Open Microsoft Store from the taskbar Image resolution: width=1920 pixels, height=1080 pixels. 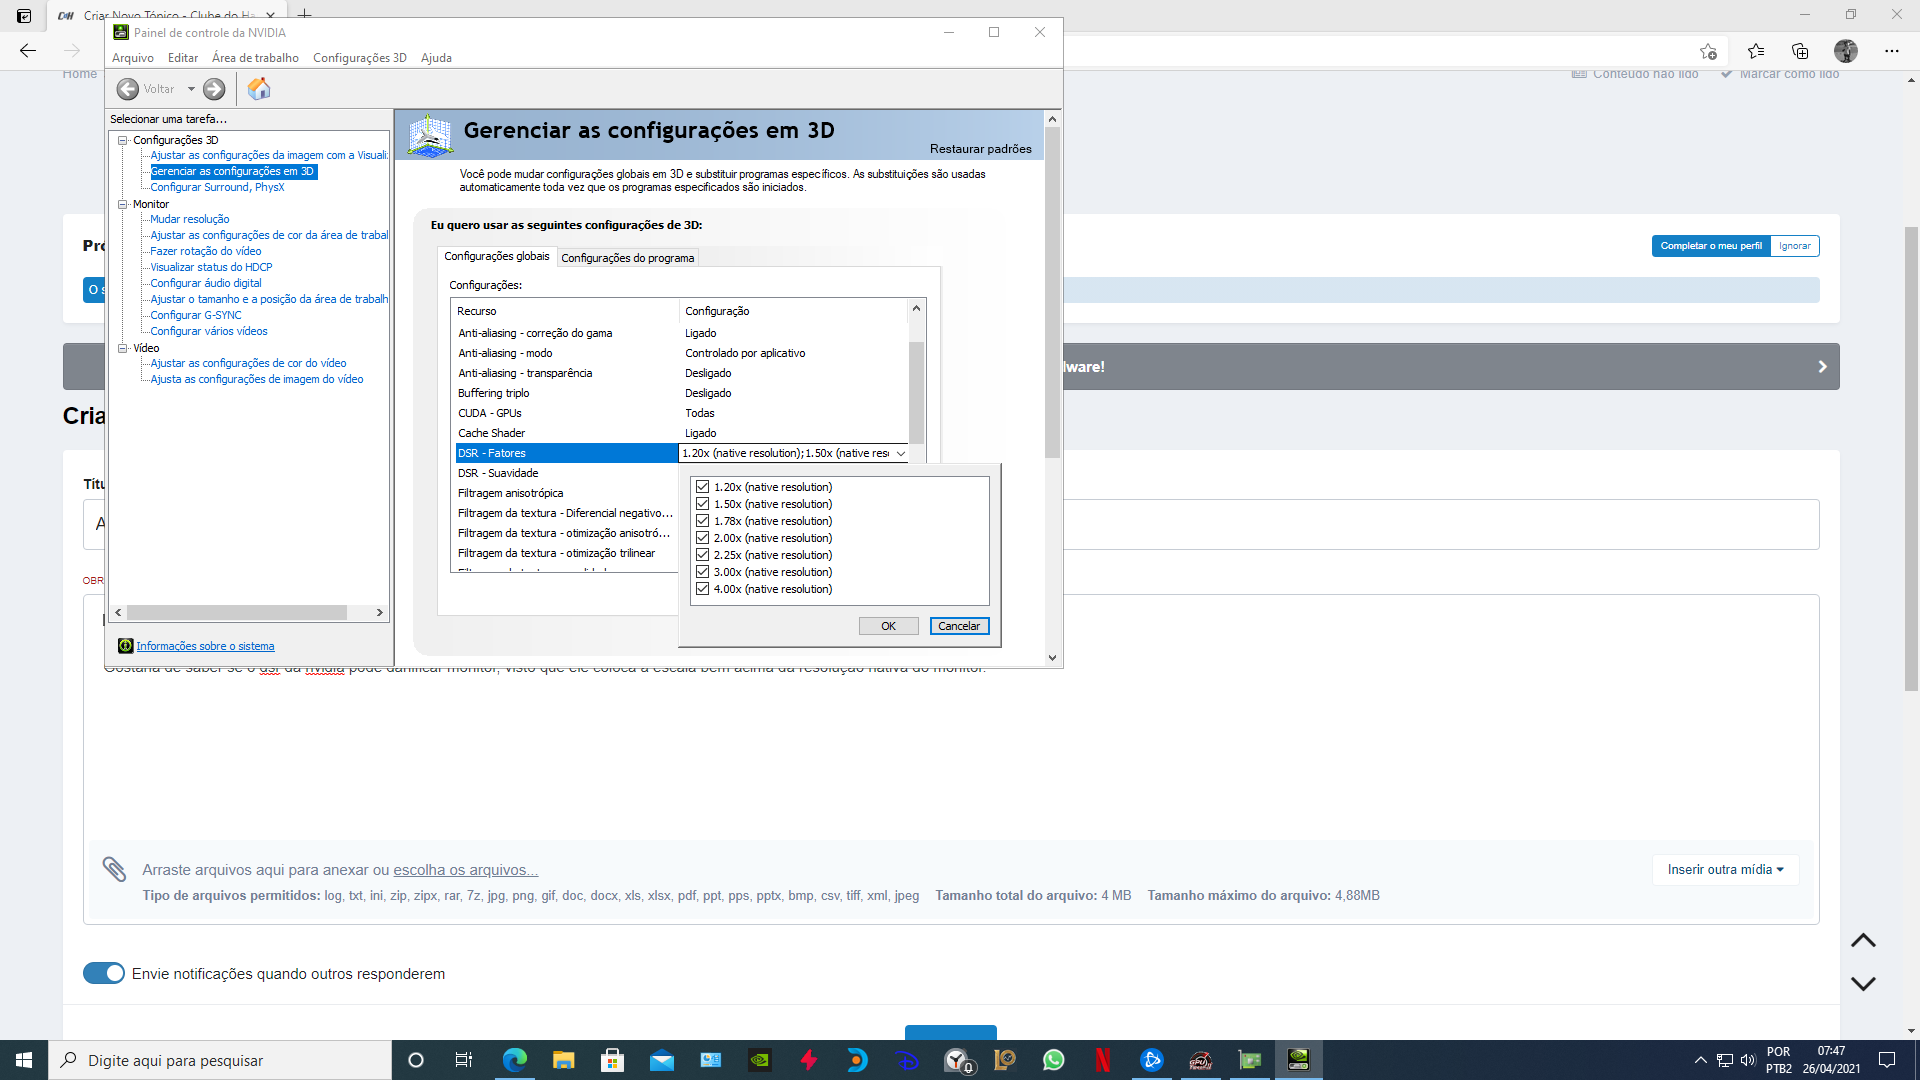(612, 1060)
